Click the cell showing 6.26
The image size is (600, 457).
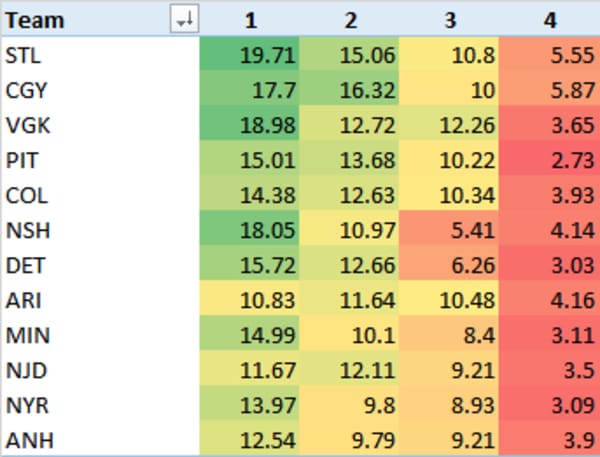(449, 264)
